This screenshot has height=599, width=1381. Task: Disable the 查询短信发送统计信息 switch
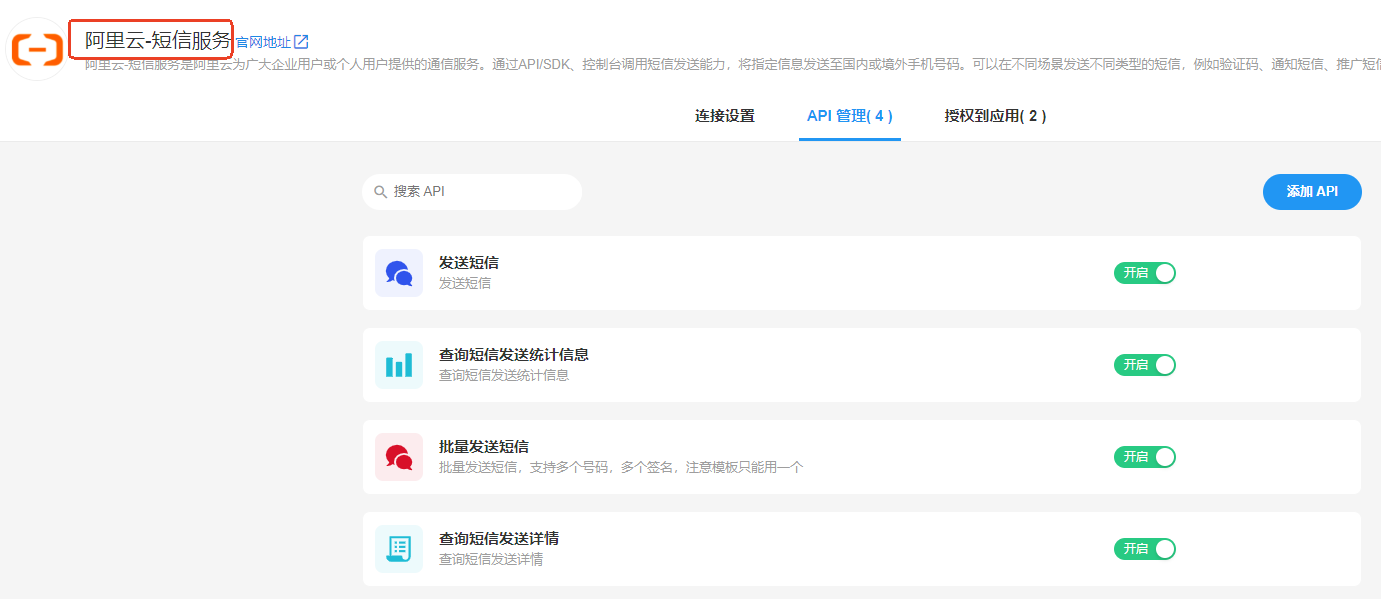[x=1144, y=365]
